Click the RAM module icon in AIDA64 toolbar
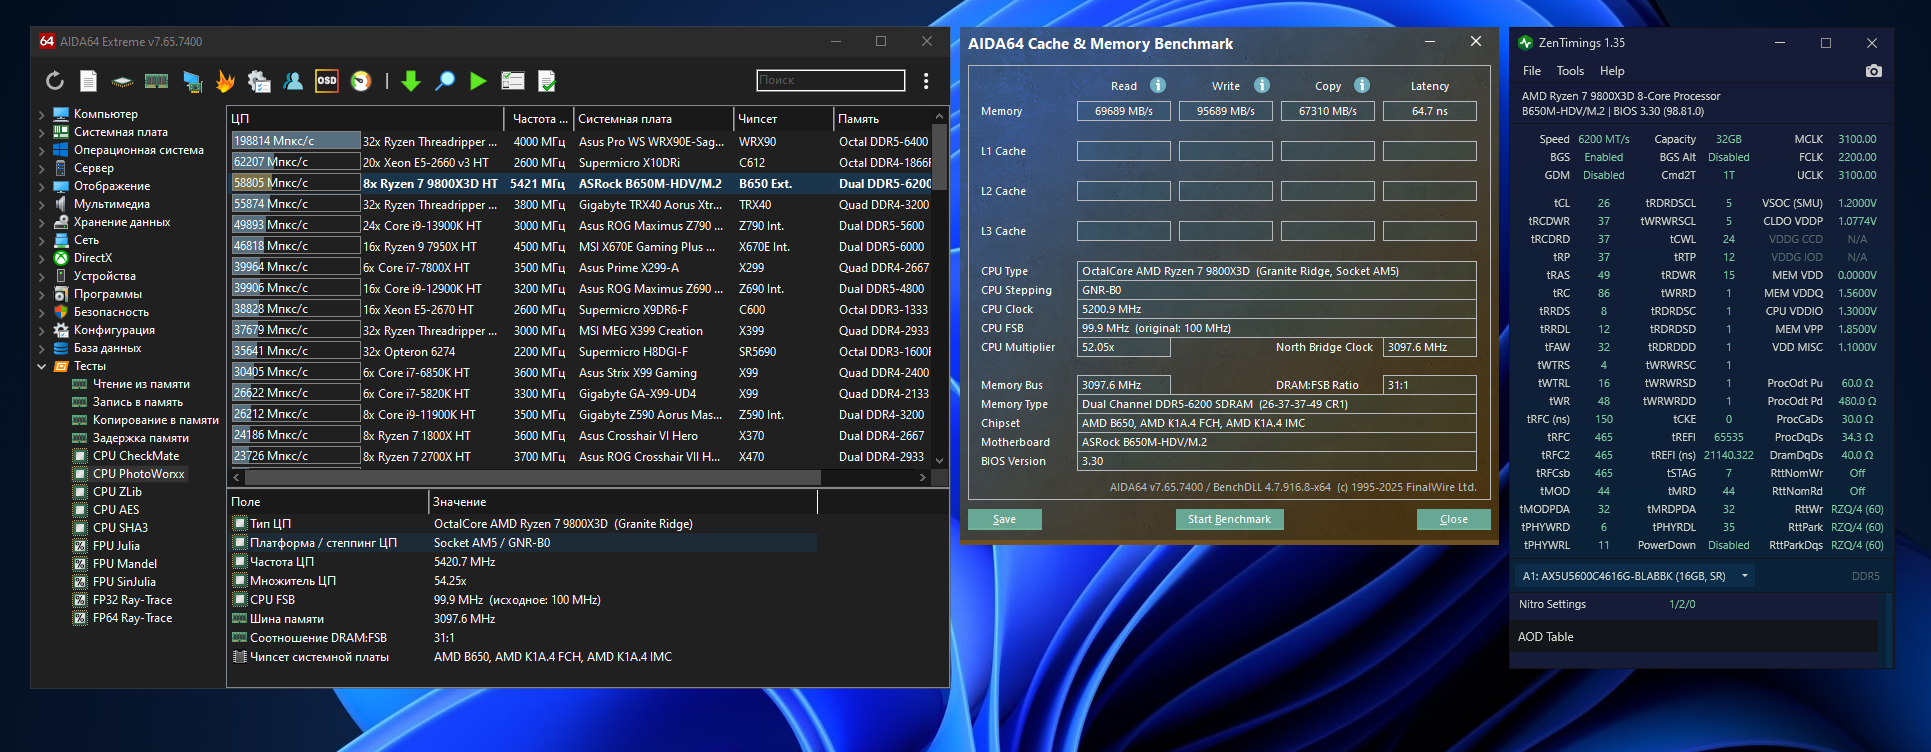Image resolution: width=1931 pixels, height=752 pixels. 156,81
